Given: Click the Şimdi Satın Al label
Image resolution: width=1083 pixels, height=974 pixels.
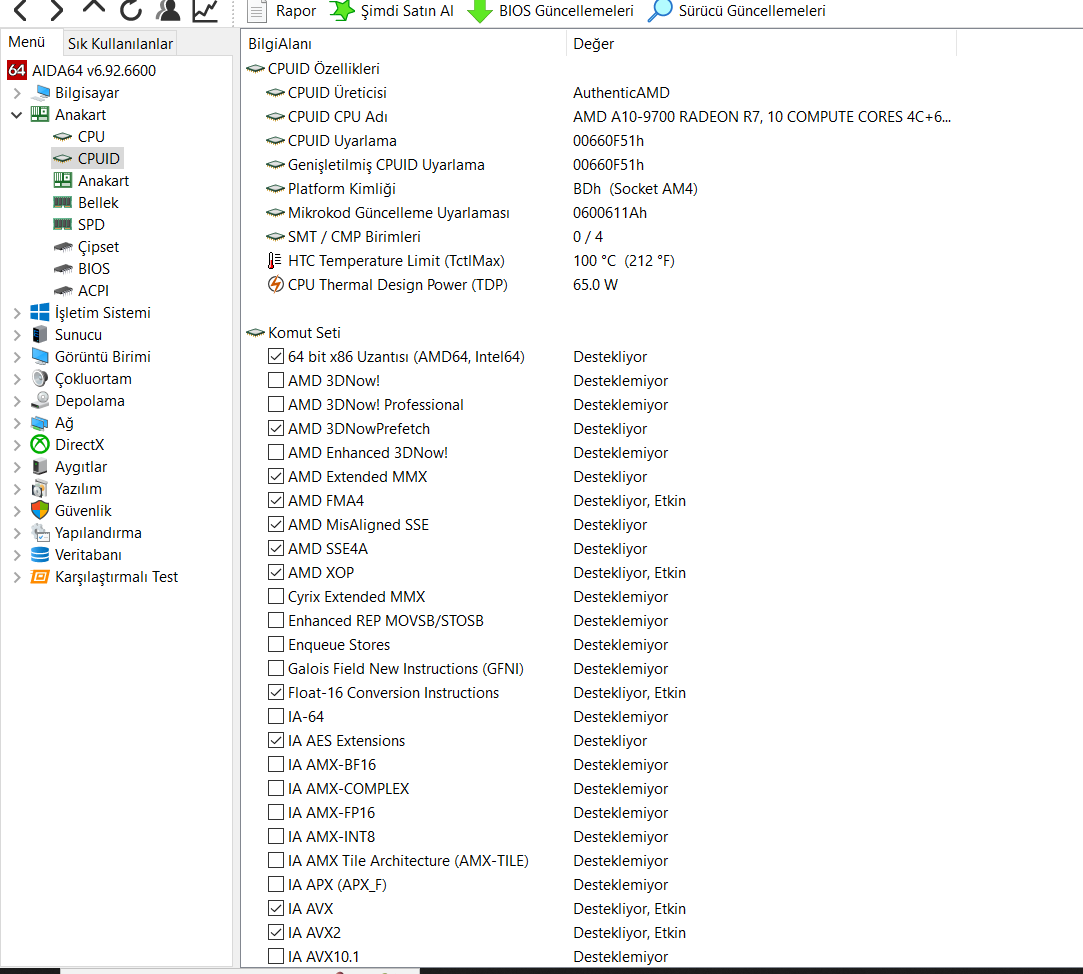Looking at the screenshot, I should [x=408, y=11].
